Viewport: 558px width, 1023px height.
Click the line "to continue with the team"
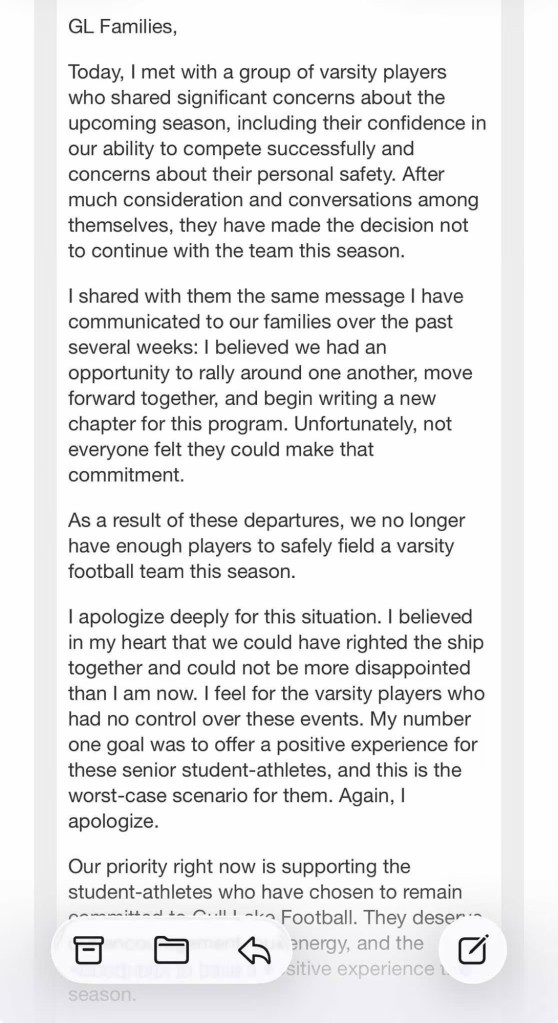tap(236, 251)
